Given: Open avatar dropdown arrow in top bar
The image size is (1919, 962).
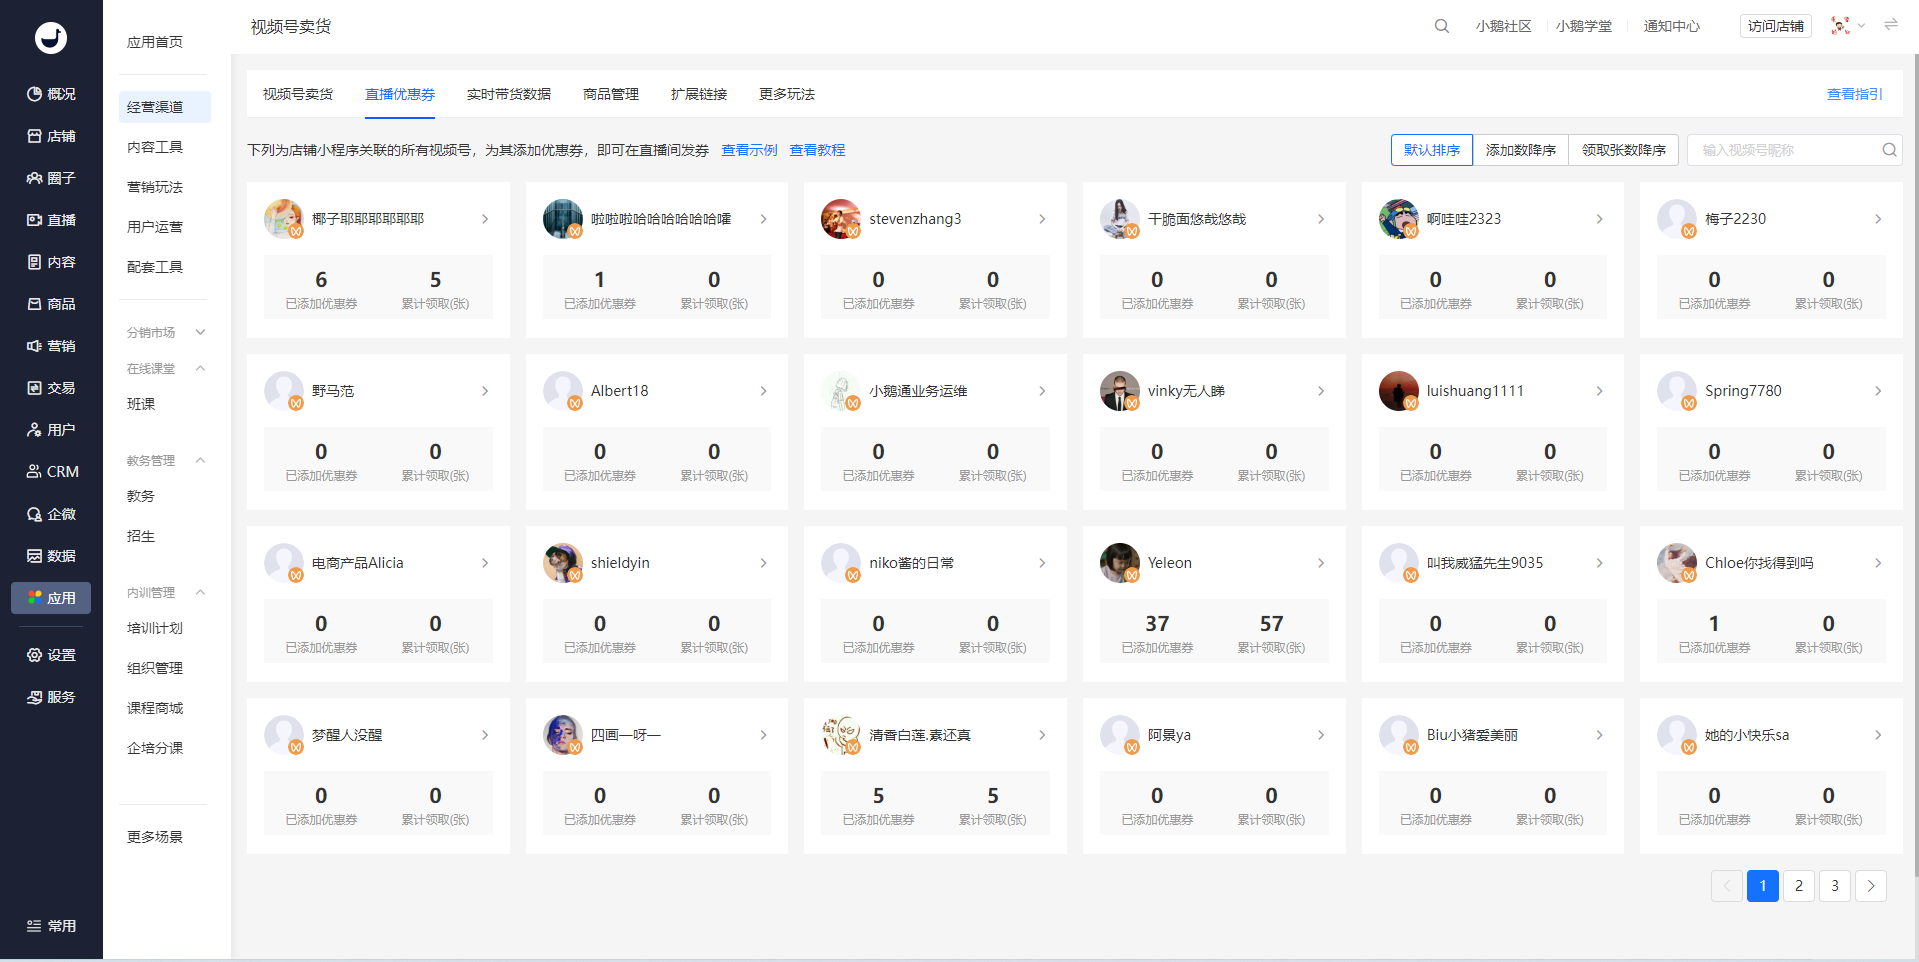Looking at the screenshot, I should 1861,26.
